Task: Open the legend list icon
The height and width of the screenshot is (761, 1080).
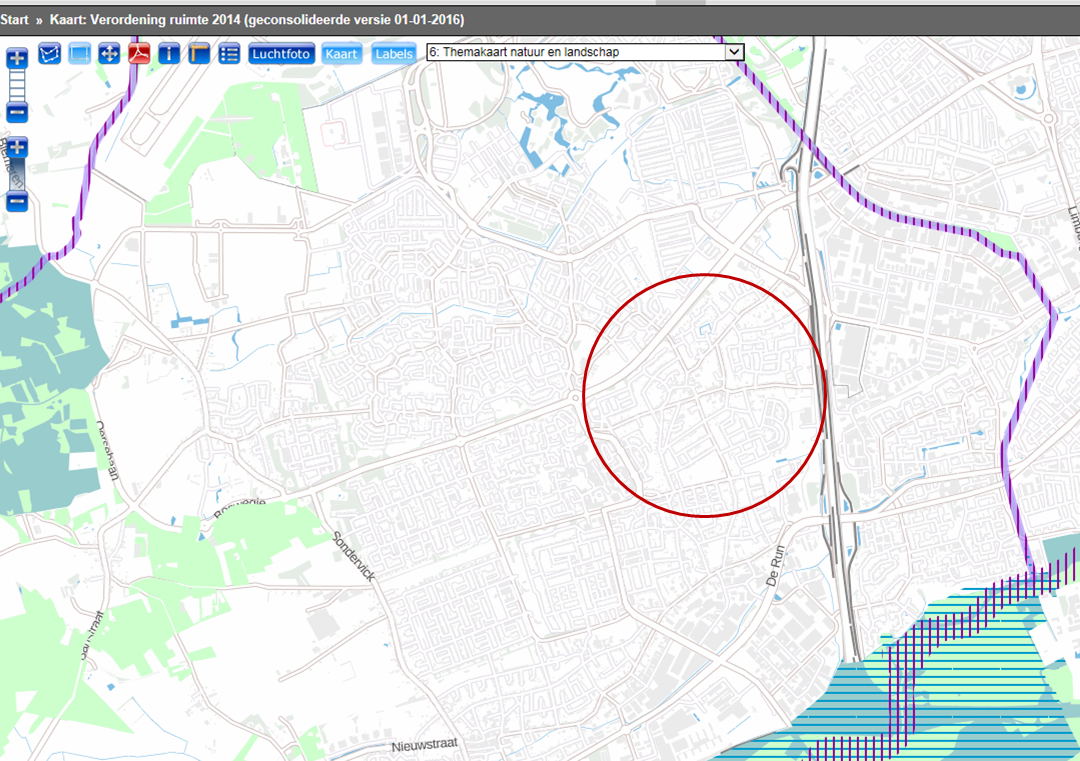Action: pyautogui.click(x=229, y=53)
